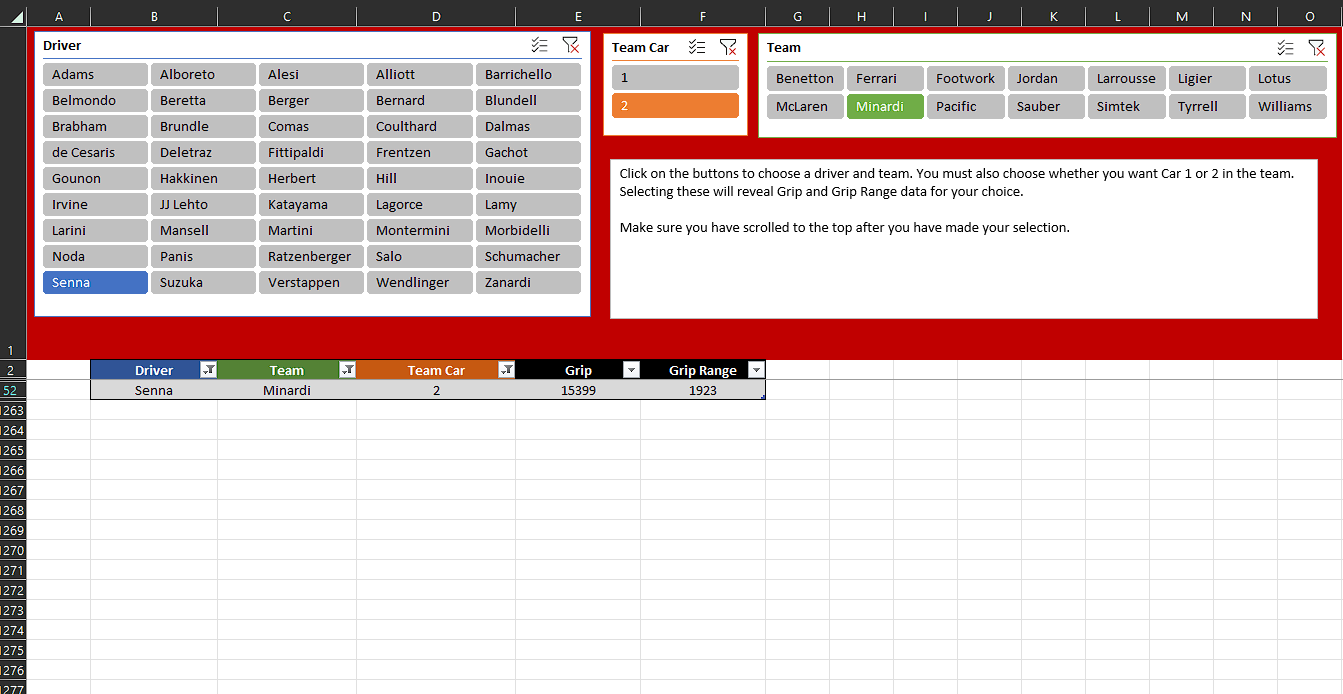
Task: Open the Team column filter dropdown
Action: [x=347, y=370]
